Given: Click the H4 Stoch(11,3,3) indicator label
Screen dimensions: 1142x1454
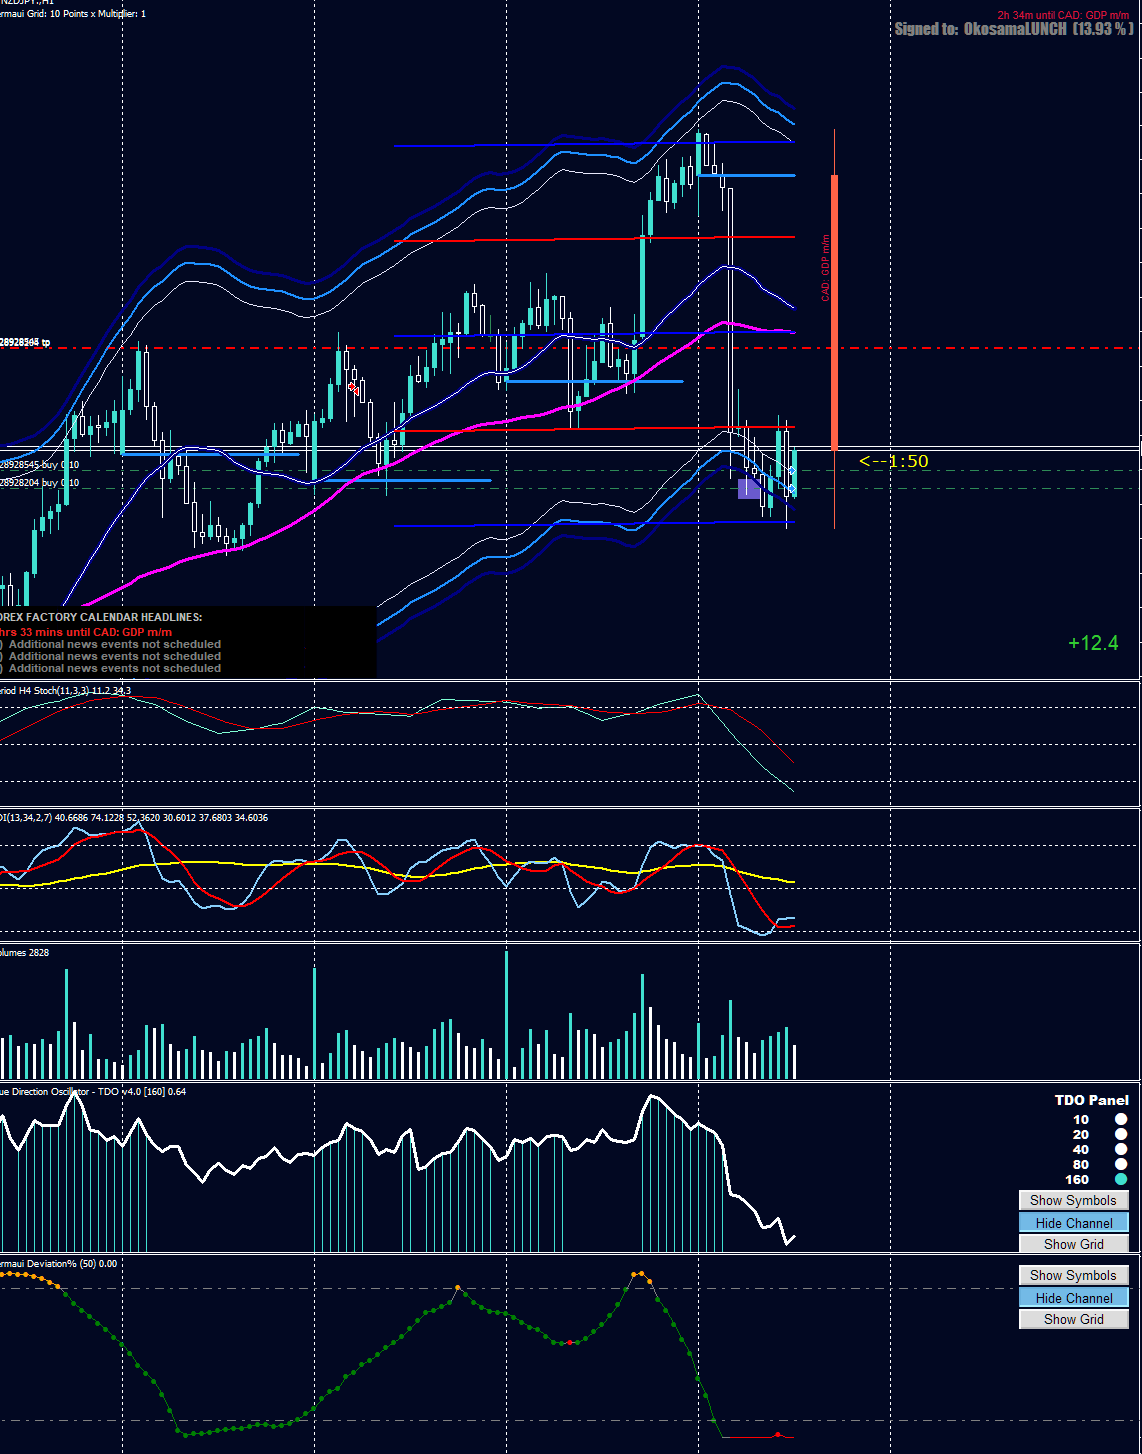Looking at the screenshot, I should tap(65, 691).
